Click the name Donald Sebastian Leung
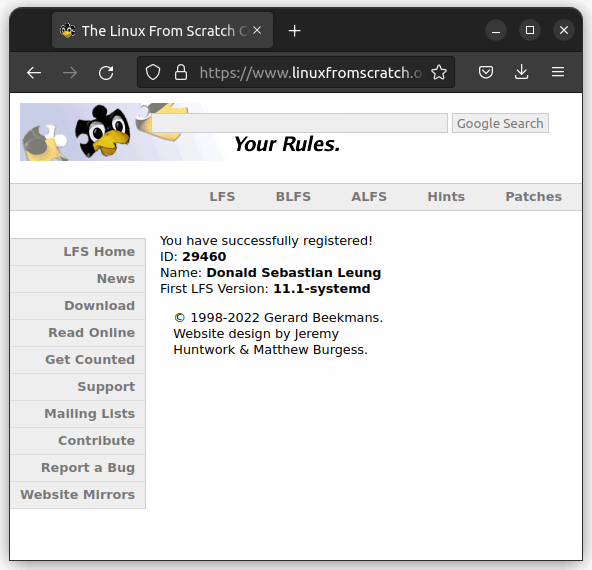The image size is (592, 570). pyautogui.click(x=294, y=273)
